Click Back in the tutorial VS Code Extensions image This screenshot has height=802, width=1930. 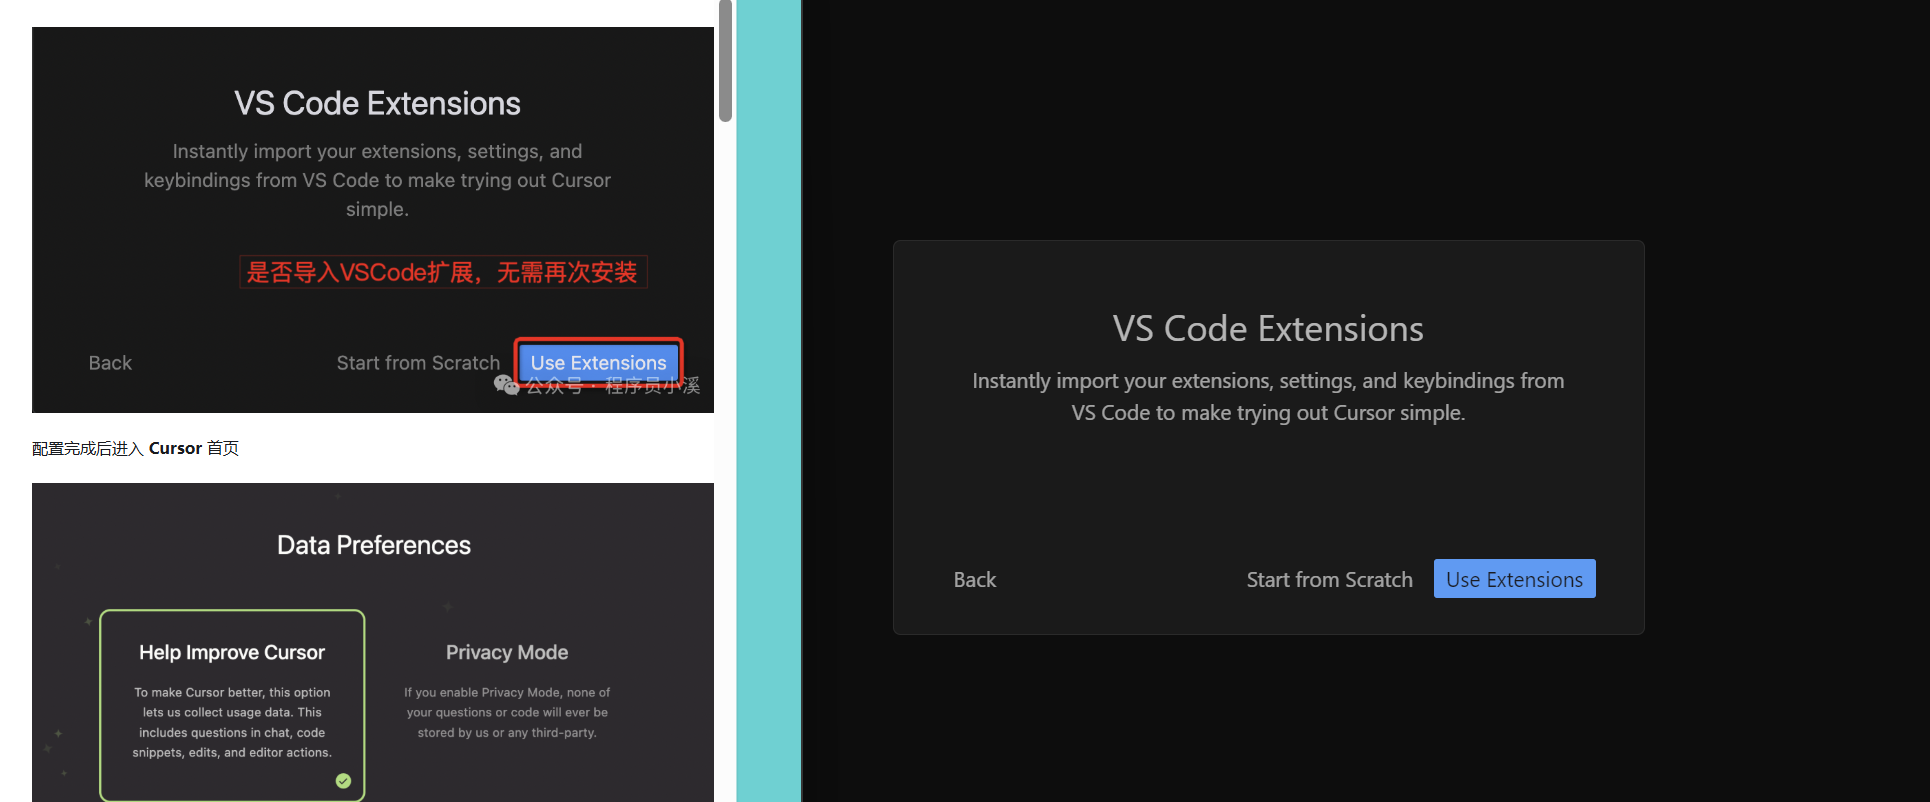pyautogui.click(x=110, y=362)
